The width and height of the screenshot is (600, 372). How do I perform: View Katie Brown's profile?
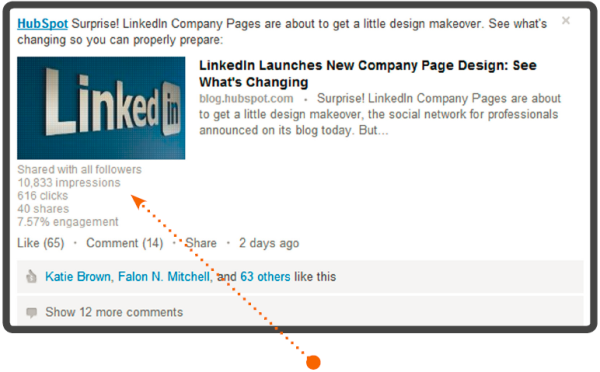(x=78, y=276)
